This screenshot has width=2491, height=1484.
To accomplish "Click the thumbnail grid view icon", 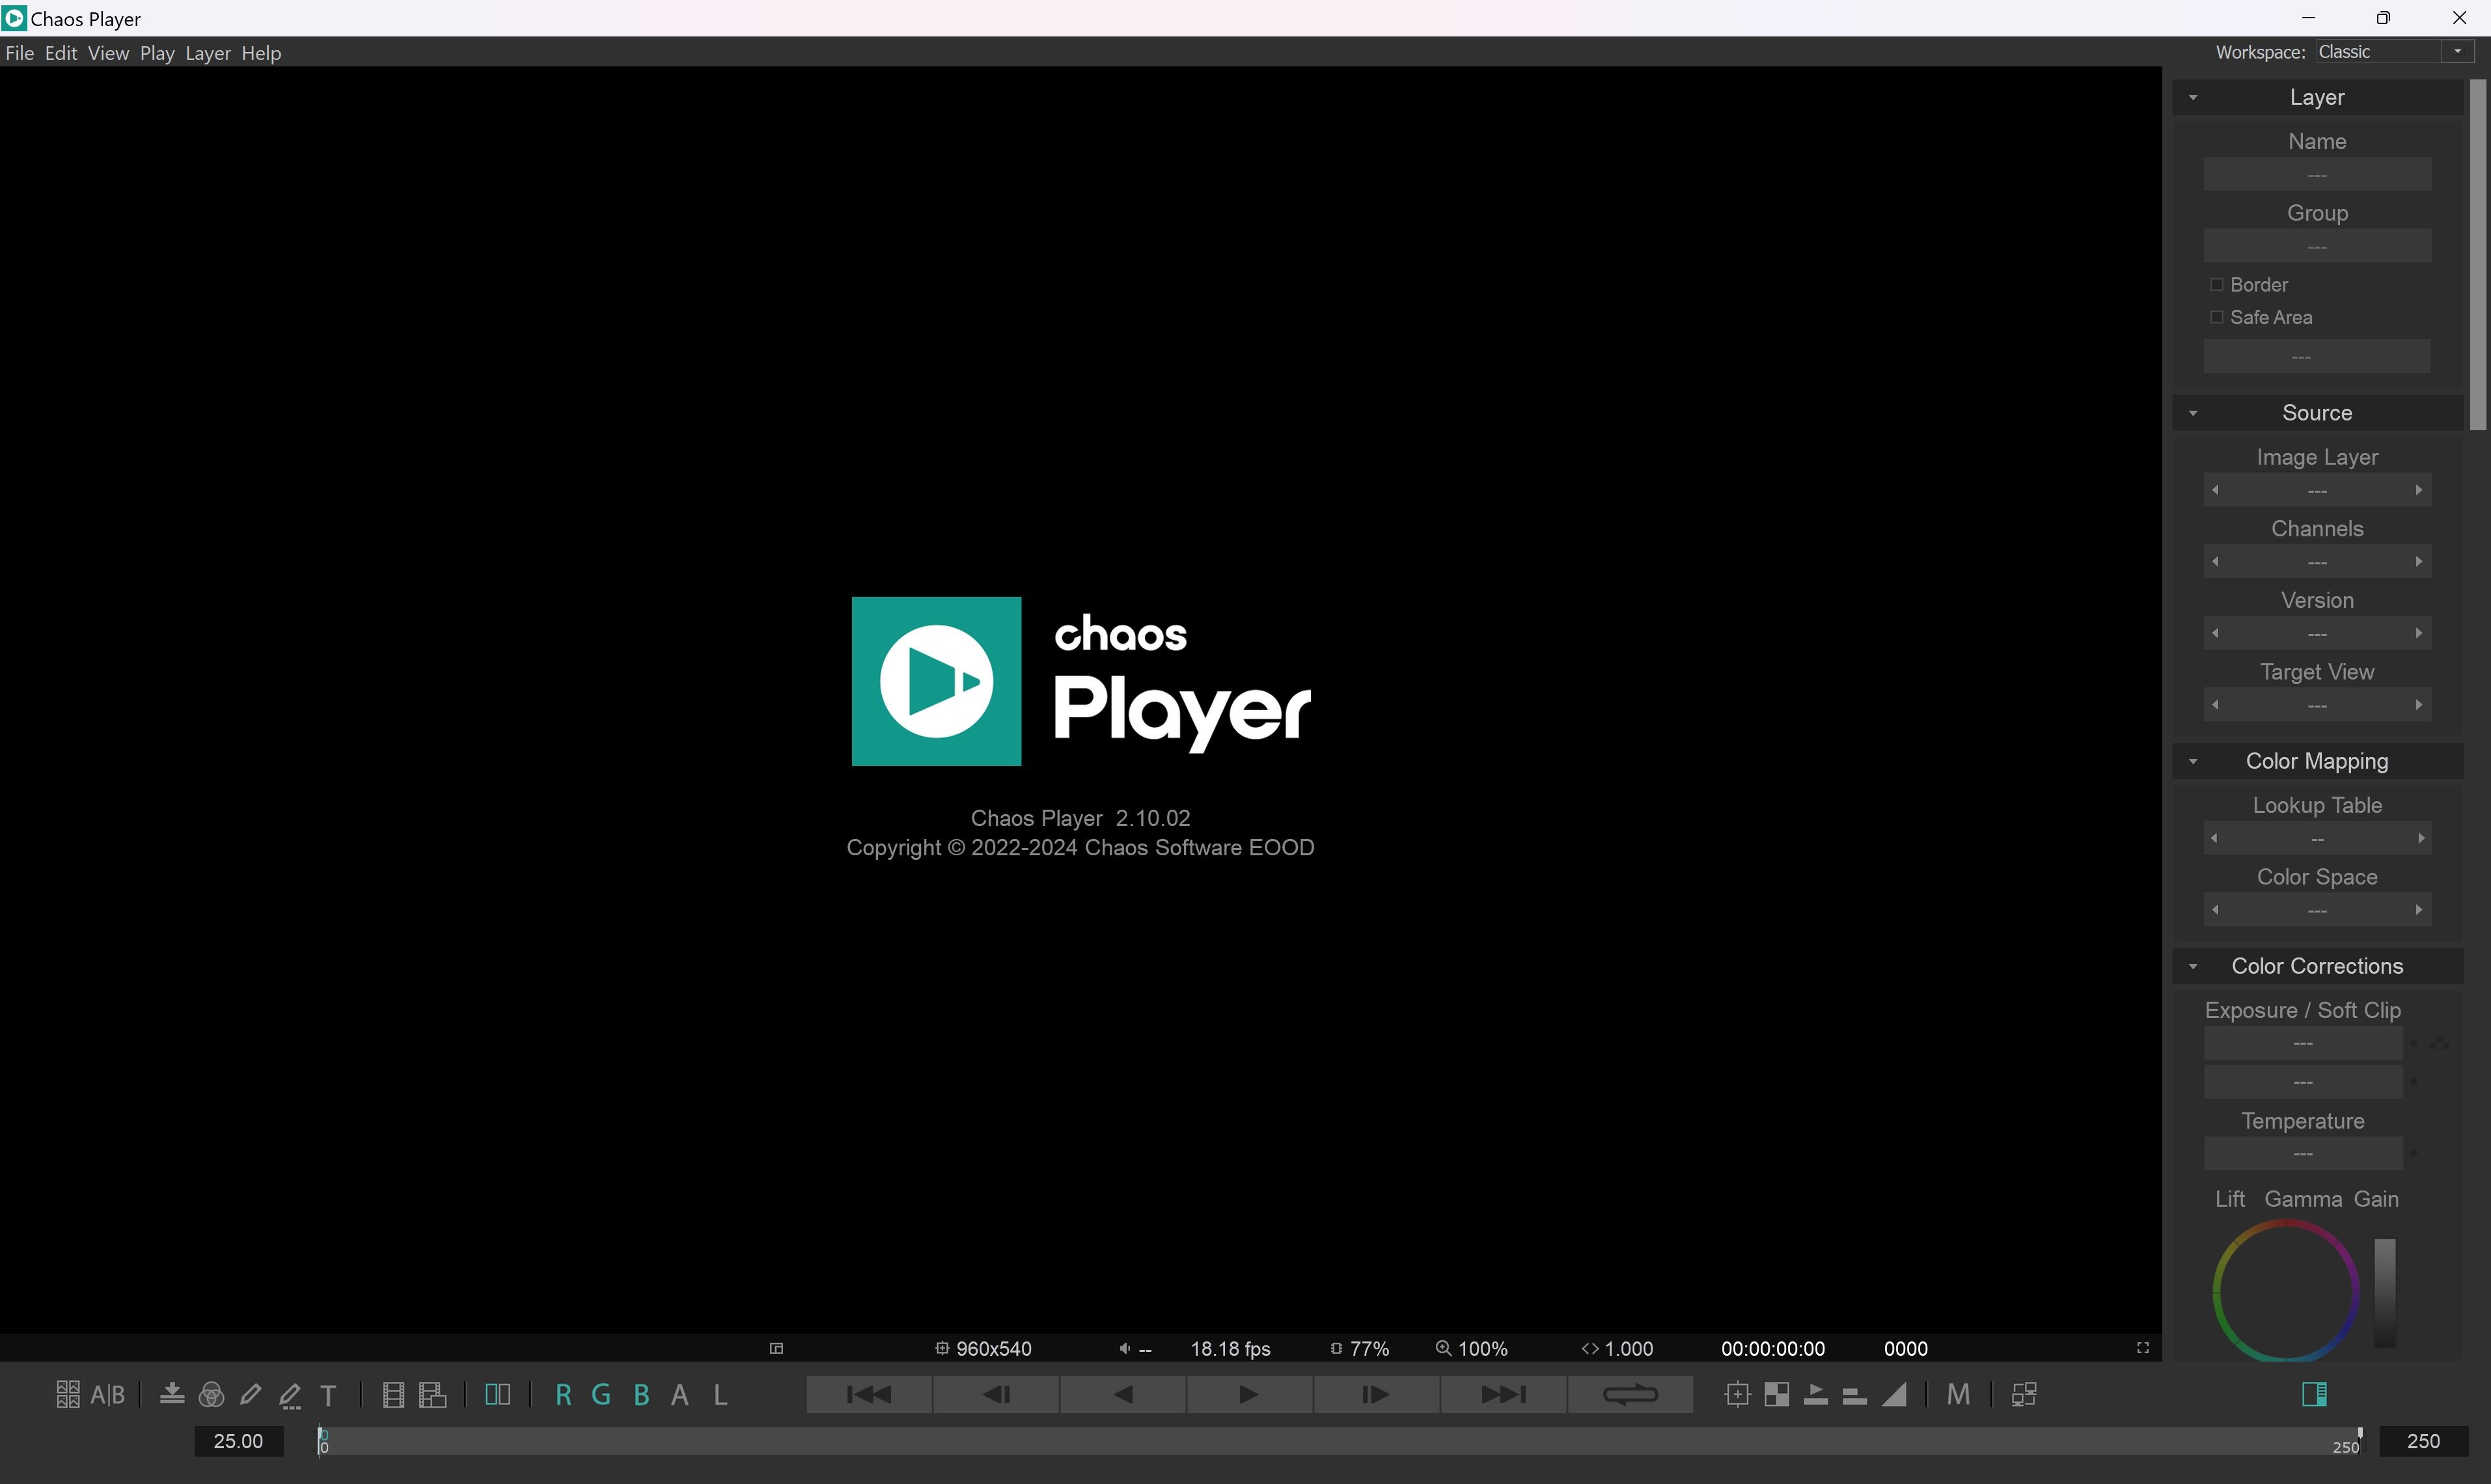I will 67,1394.
